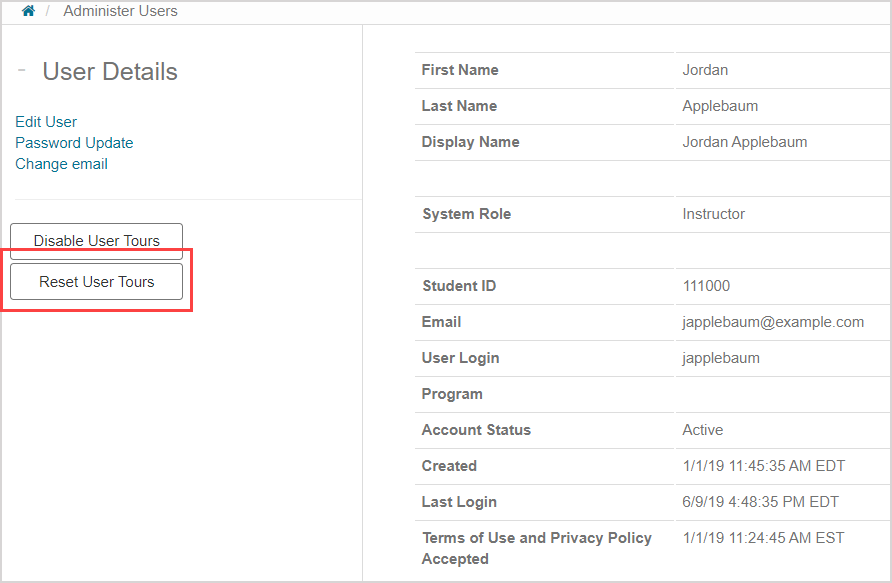Click the home breadcrumb icon
Image resolution: width=892 pixels, height=583 pixels.
pyautogui.click(x=27, y=11)
